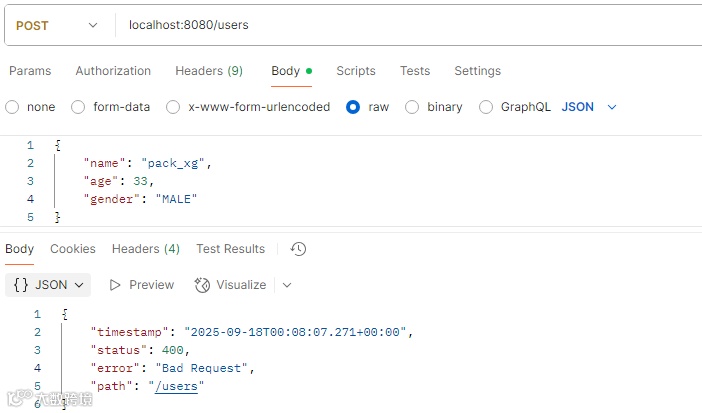702x413 pixels.
Task: Select the GraphQL body radio option
Action: (486, 107)
